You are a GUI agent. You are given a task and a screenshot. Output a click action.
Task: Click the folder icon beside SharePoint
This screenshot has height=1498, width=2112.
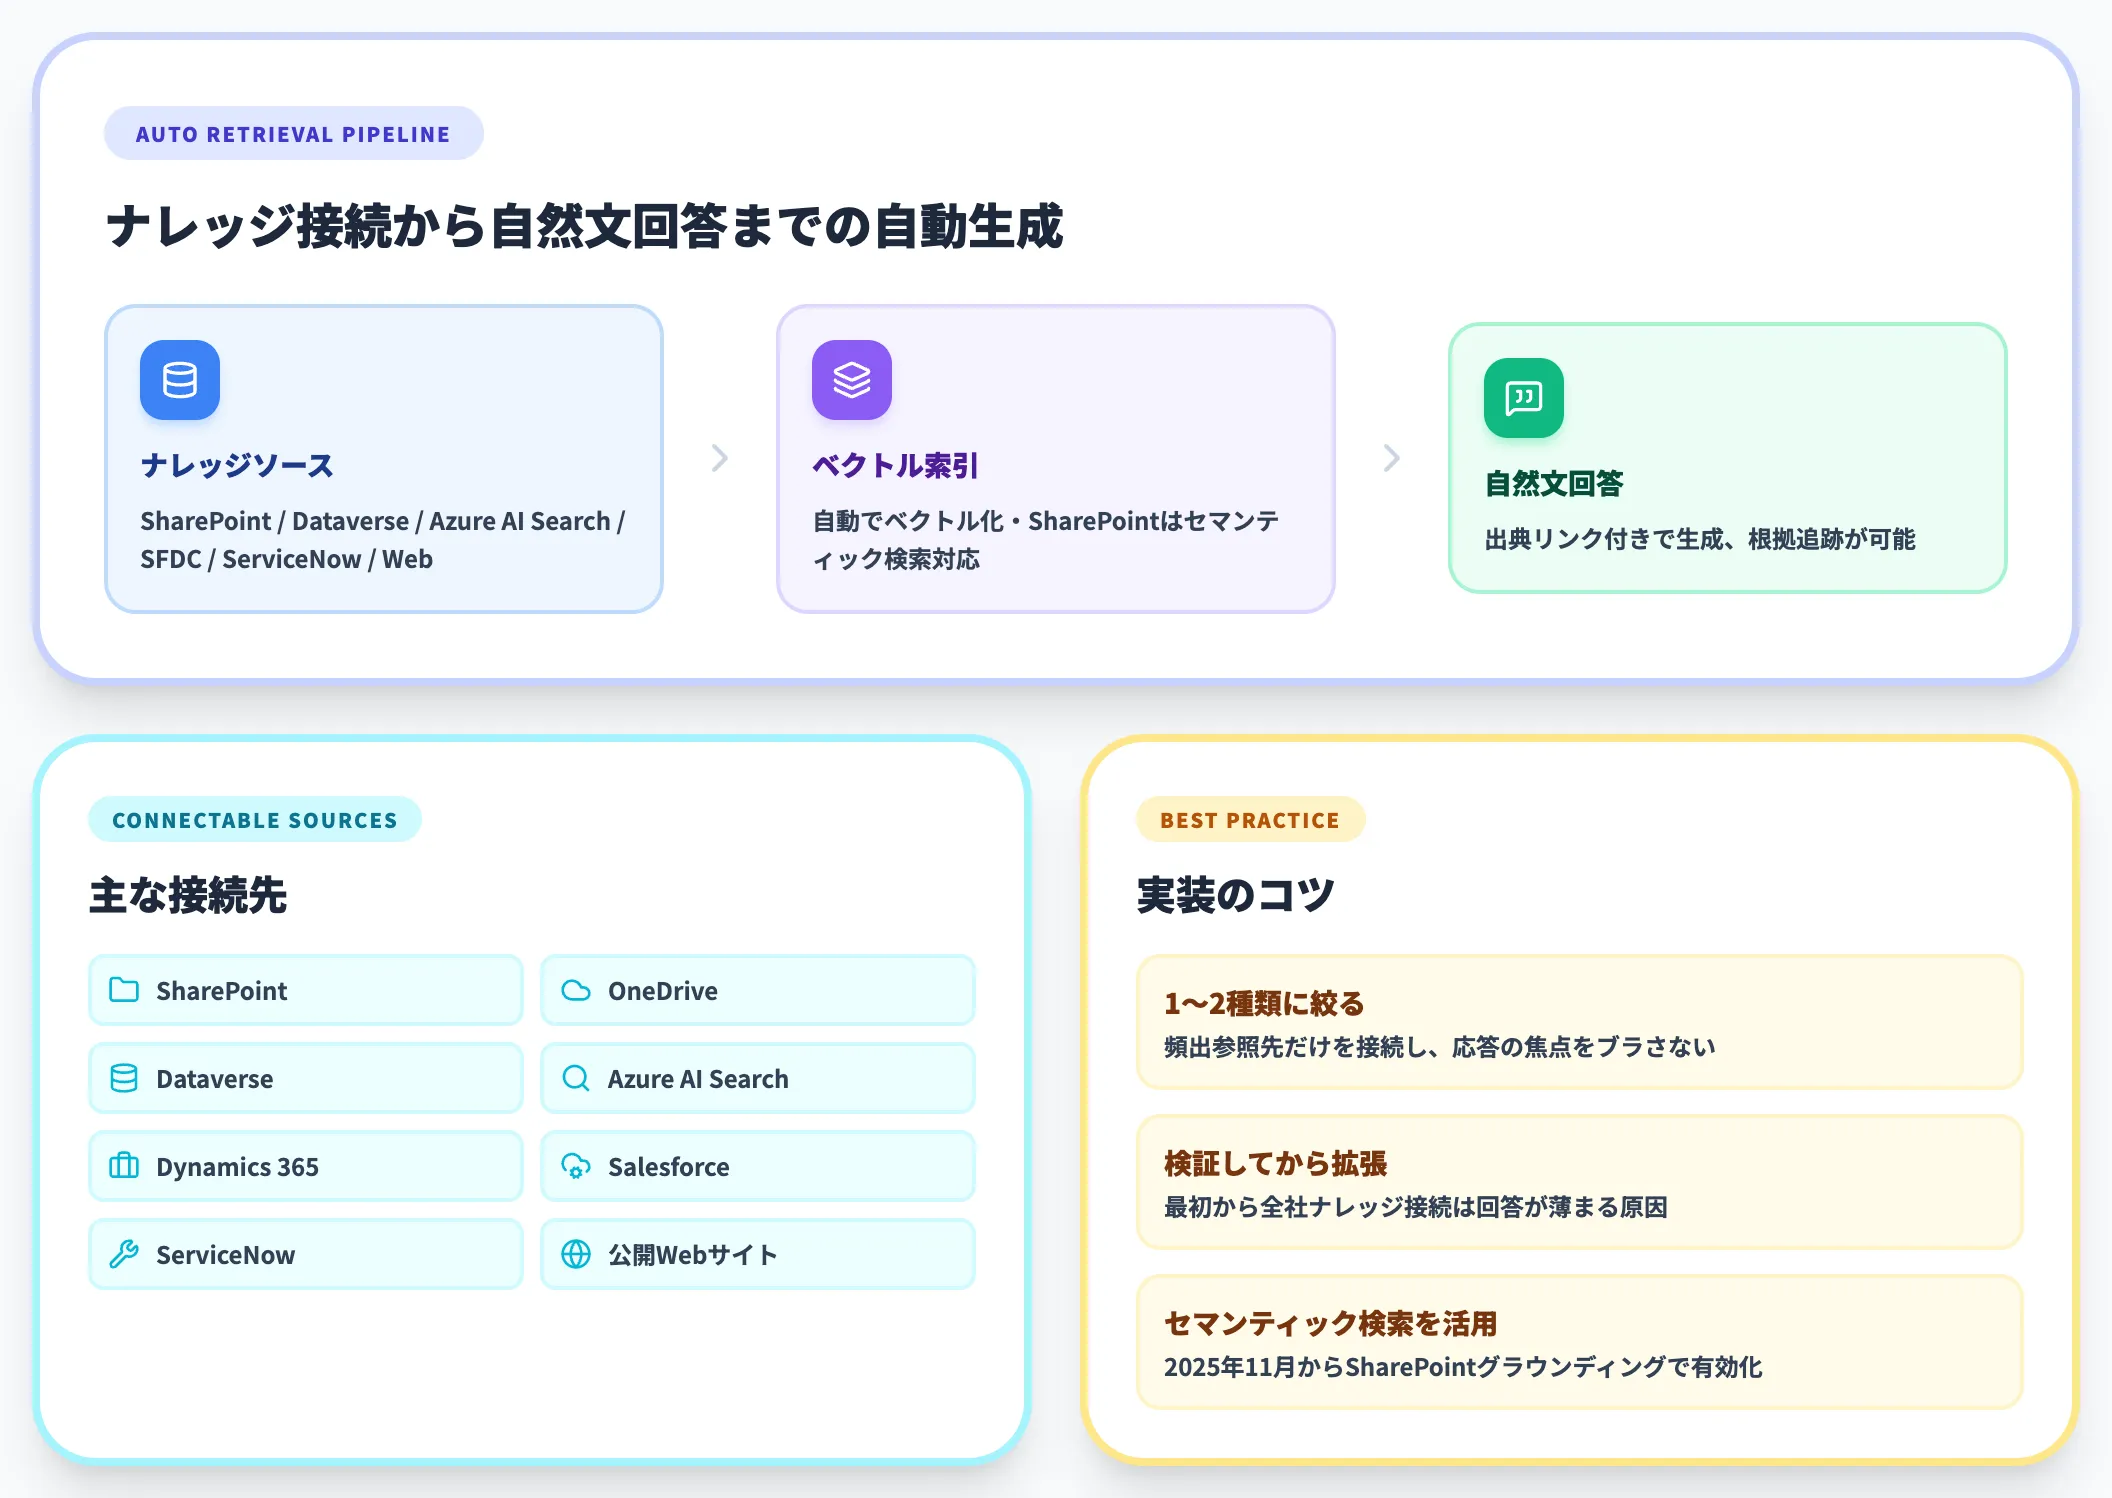coord(124,990)
